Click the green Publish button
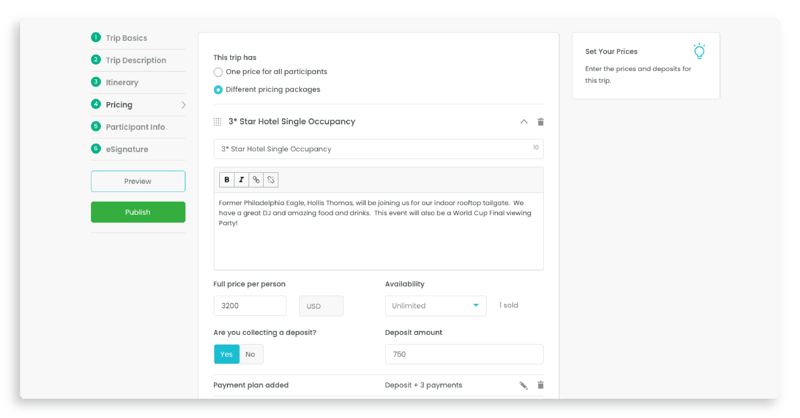 coord(138,212)
